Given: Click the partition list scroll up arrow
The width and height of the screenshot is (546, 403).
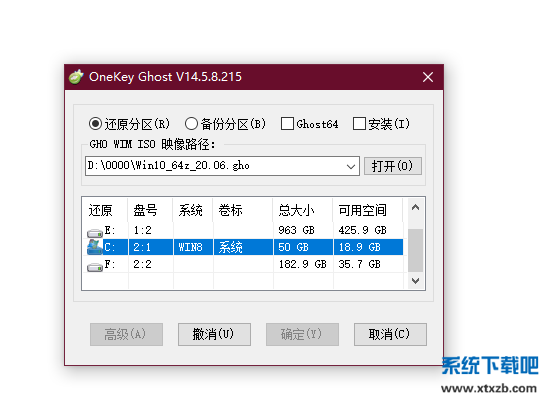Looking at the screenshot, I should 415,208.
